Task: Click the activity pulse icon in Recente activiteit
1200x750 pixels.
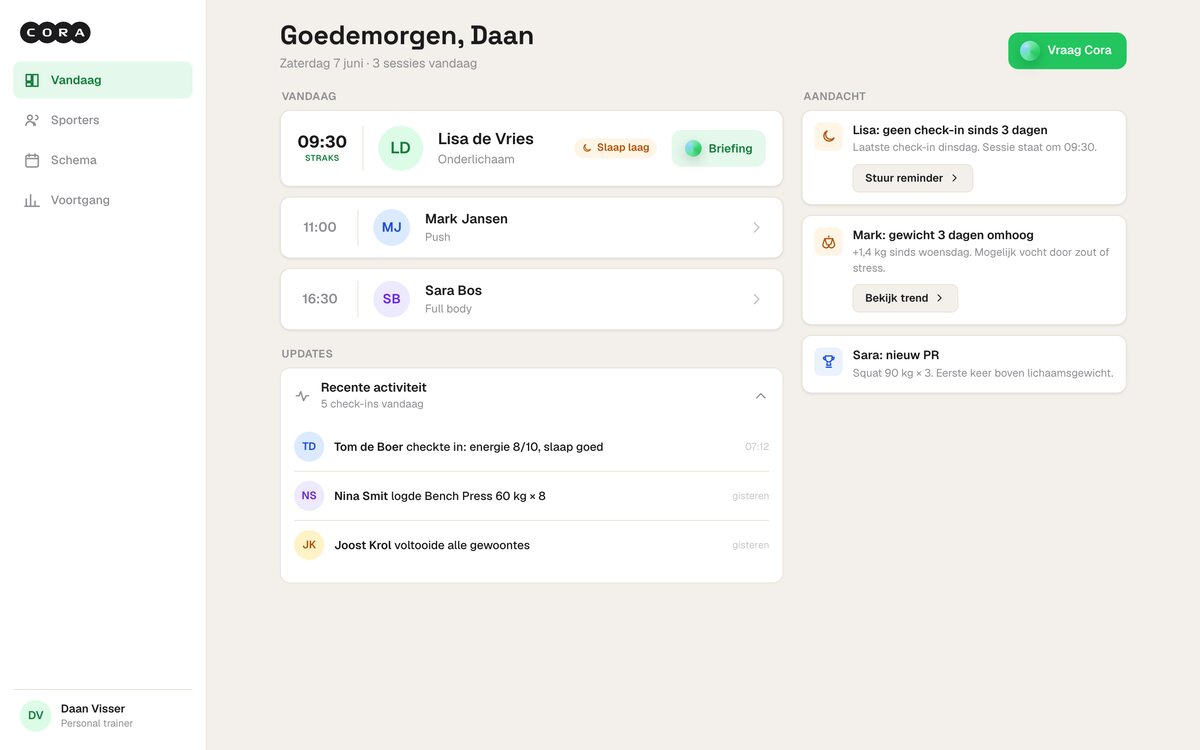Action: coord(302,396)
